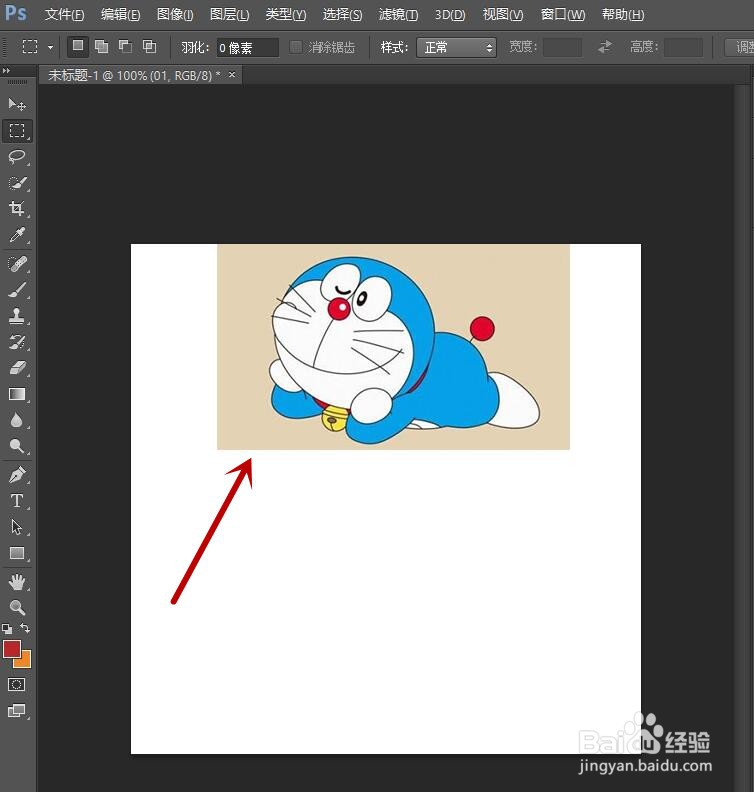Open the 图层(L) menu
This screenshot has width=754, height=792.
point(229,14)
